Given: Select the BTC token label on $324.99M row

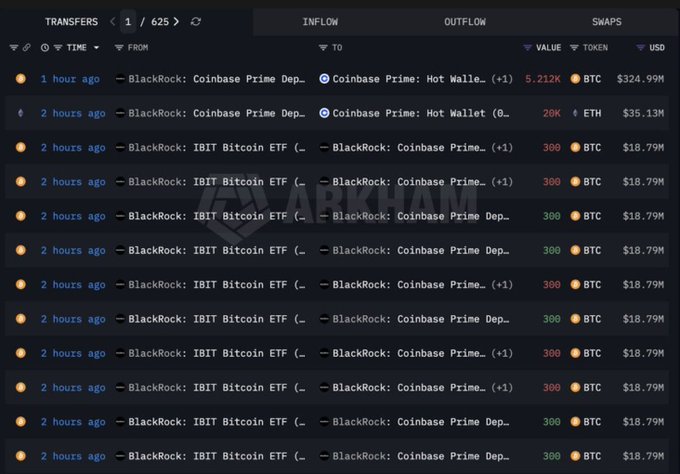Looking at the screenshot, I should tap(592, 79).
